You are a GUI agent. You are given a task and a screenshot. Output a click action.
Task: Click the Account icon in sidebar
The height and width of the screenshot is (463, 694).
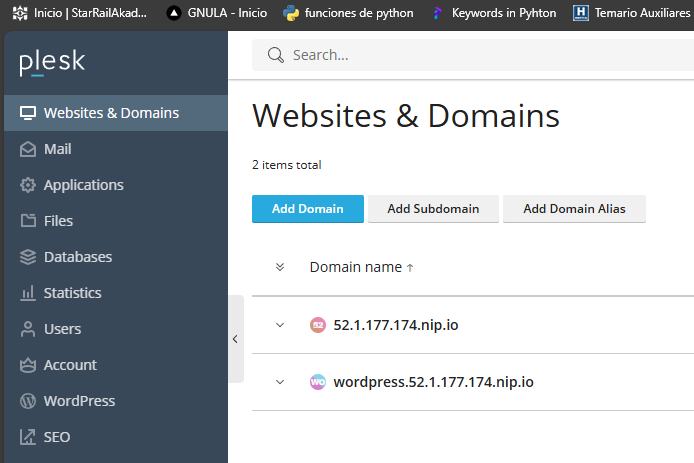click(x=27, y=365)
